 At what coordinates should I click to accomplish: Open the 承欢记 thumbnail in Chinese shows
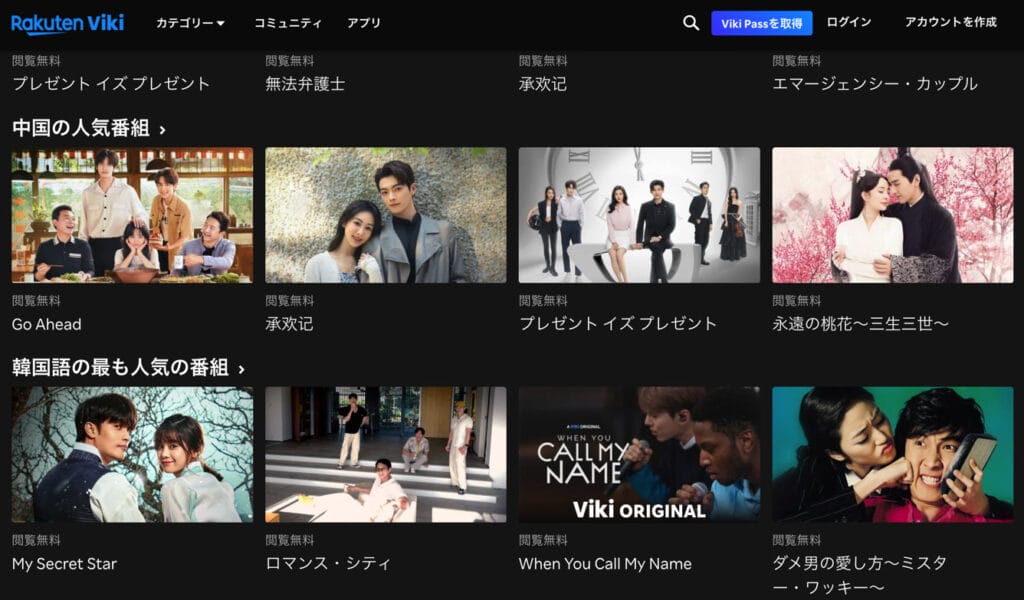point(385,215)
